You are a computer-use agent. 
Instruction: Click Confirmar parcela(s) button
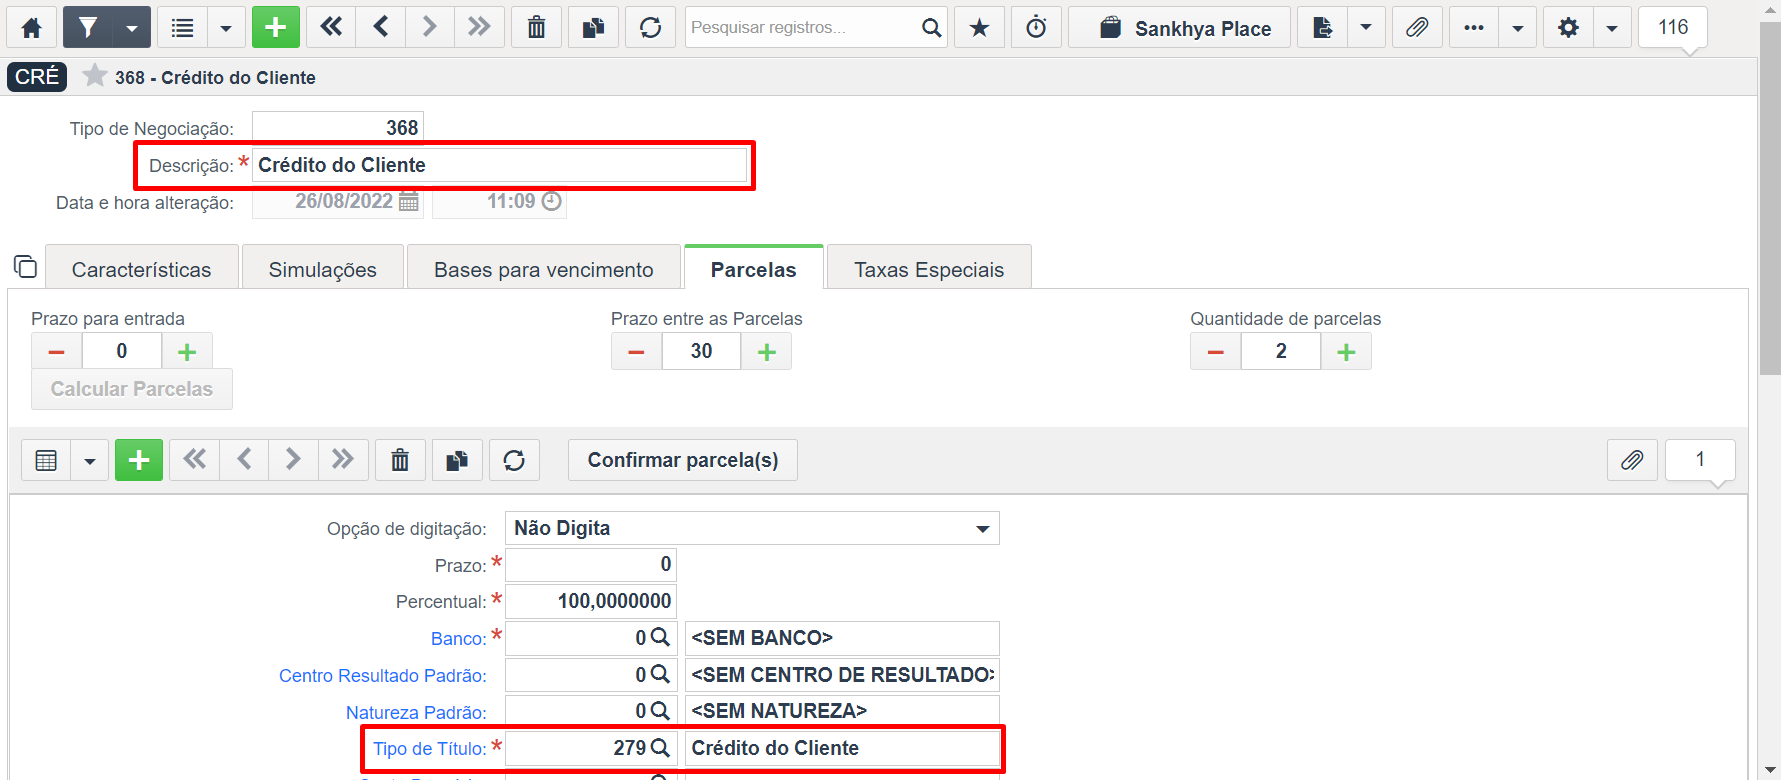point(683,460)
